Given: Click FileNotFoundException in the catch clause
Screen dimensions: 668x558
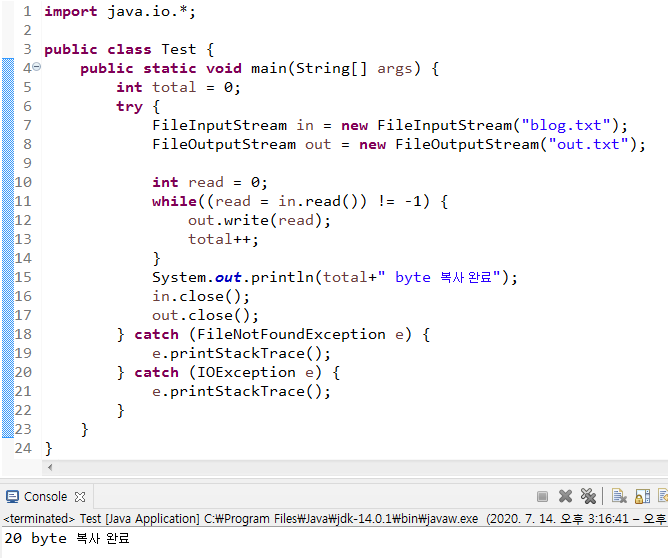Looking at the screenshot, I should tap(291, 334).
